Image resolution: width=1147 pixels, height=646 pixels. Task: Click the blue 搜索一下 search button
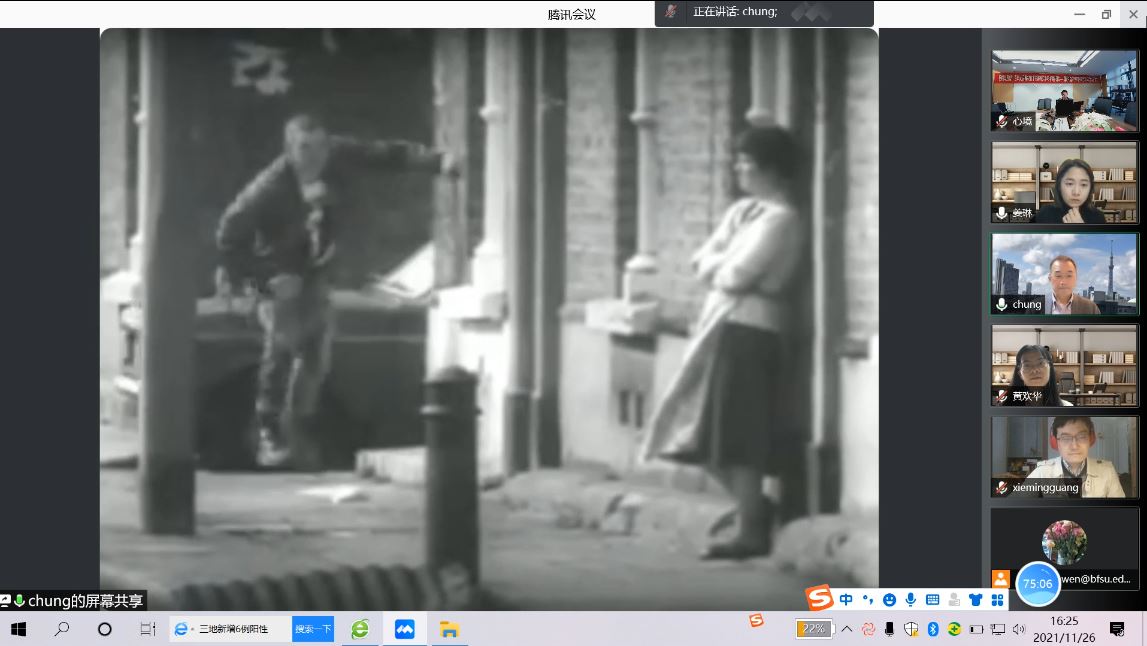pyautogui.click(x=313, y=629)
